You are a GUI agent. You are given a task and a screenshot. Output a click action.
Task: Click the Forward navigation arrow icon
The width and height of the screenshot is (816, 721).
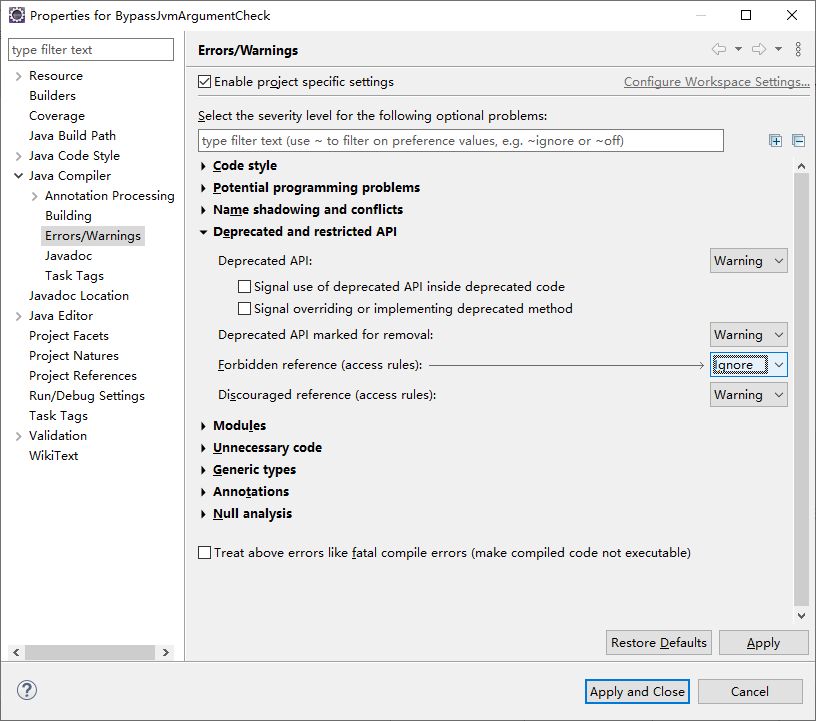(x=759, y=49)
